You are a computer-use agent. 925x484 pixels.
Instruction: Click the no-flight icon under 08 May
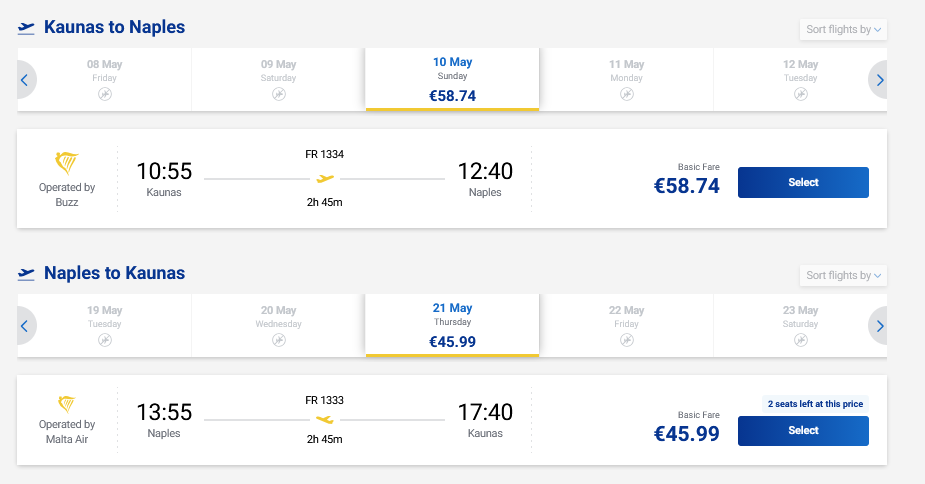104,94
